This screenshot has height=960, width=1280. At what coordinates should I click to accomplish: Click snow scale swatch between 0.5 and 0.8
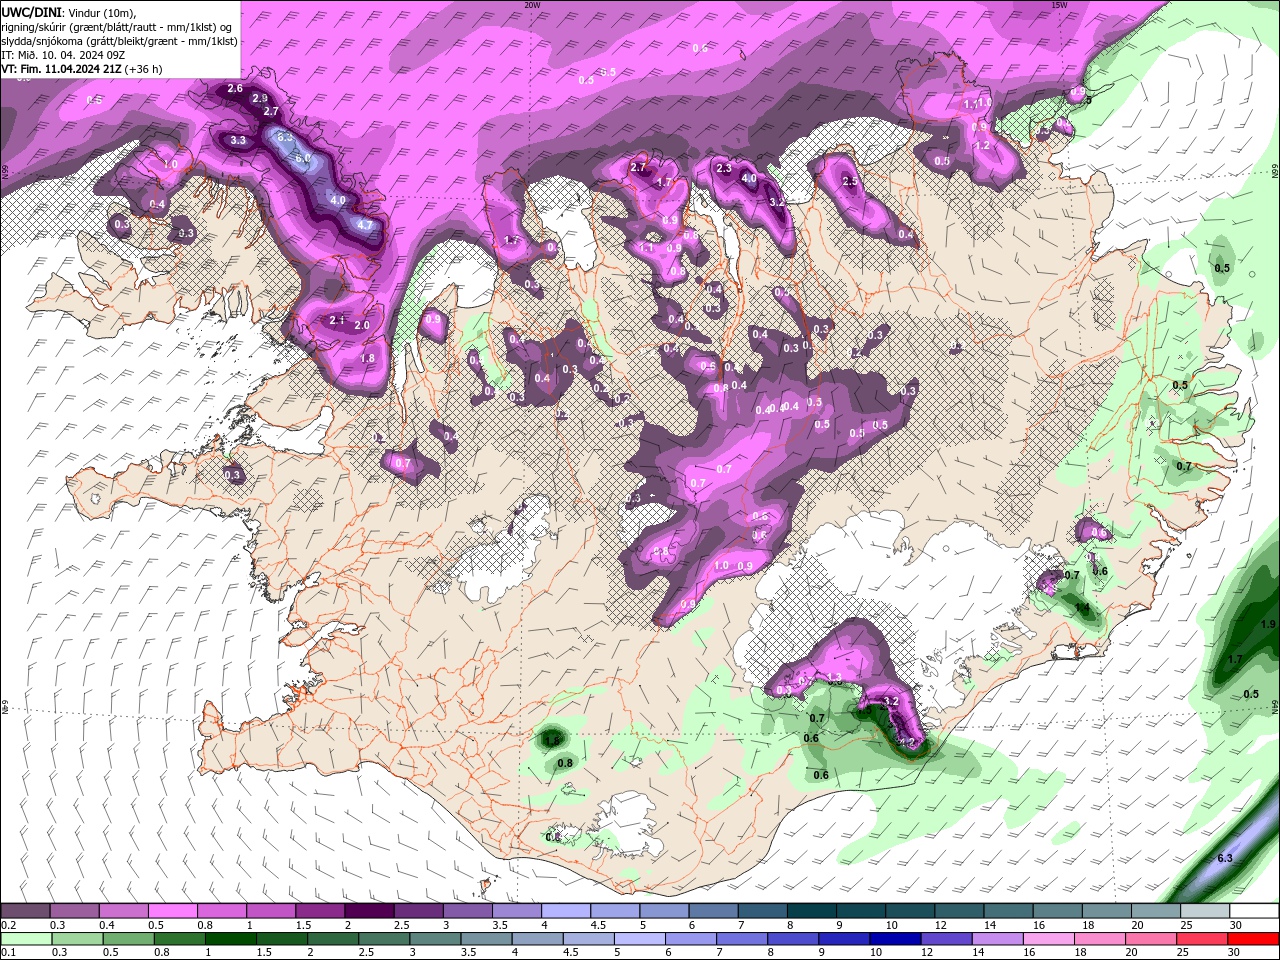172,911
